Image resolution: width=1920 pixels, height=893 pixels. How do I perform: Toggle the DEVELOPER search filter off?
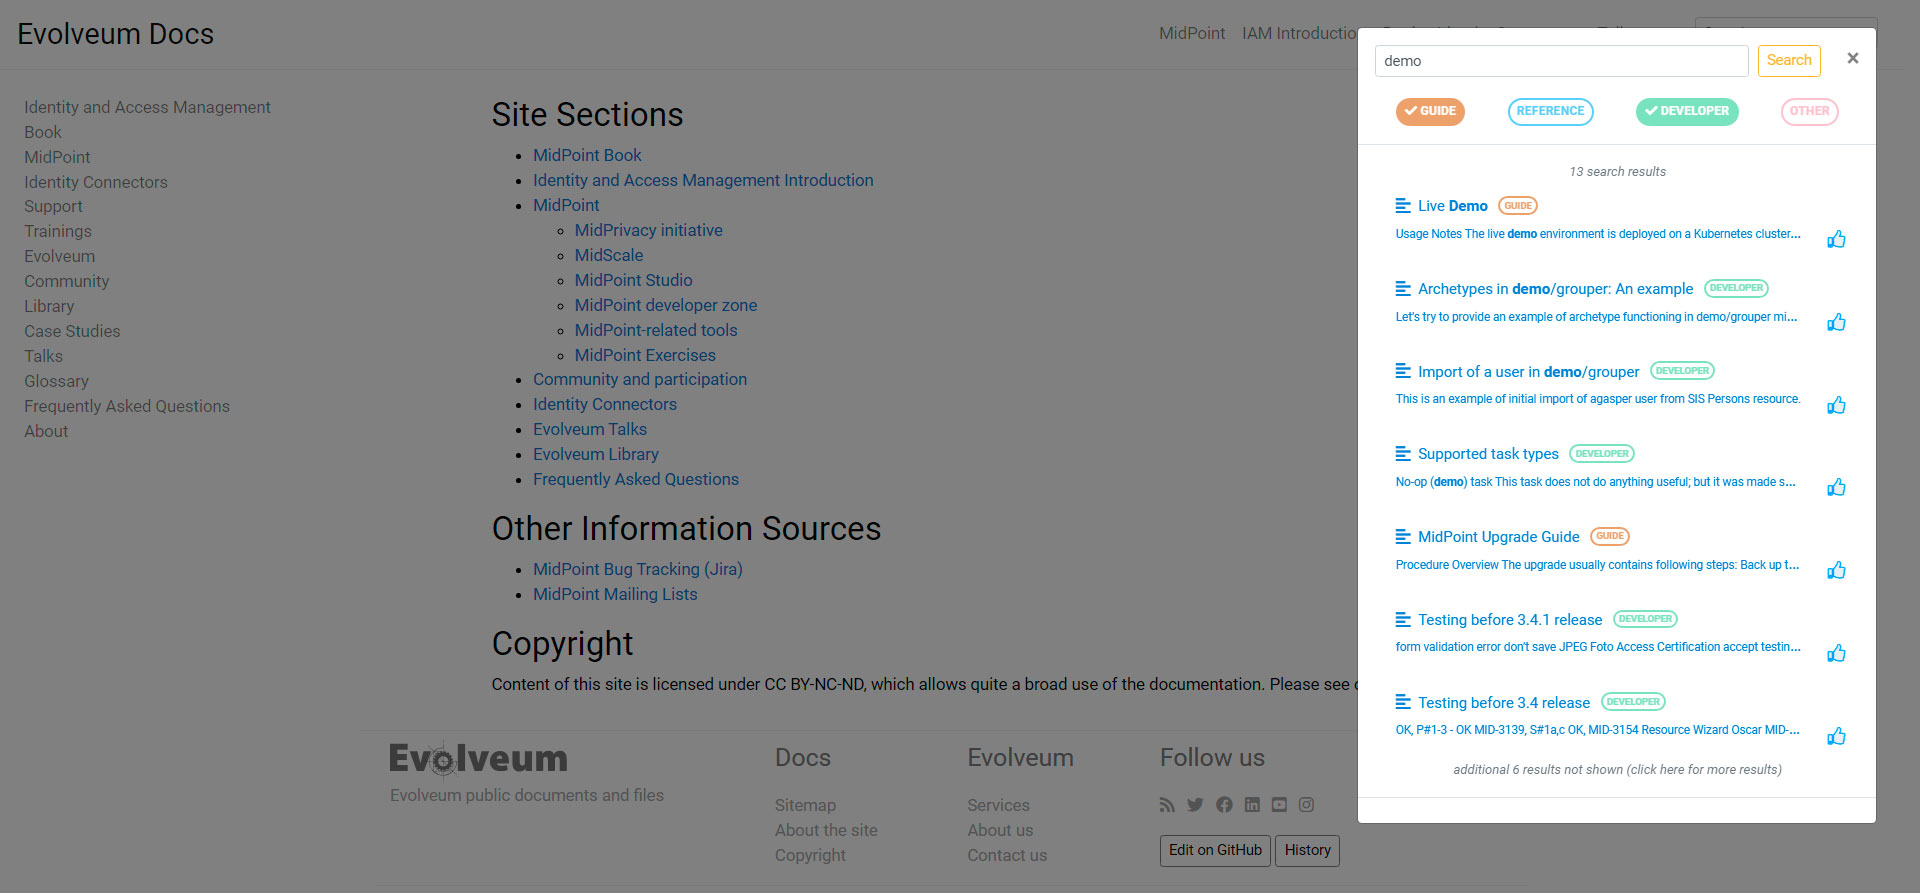coord(1687,111)
